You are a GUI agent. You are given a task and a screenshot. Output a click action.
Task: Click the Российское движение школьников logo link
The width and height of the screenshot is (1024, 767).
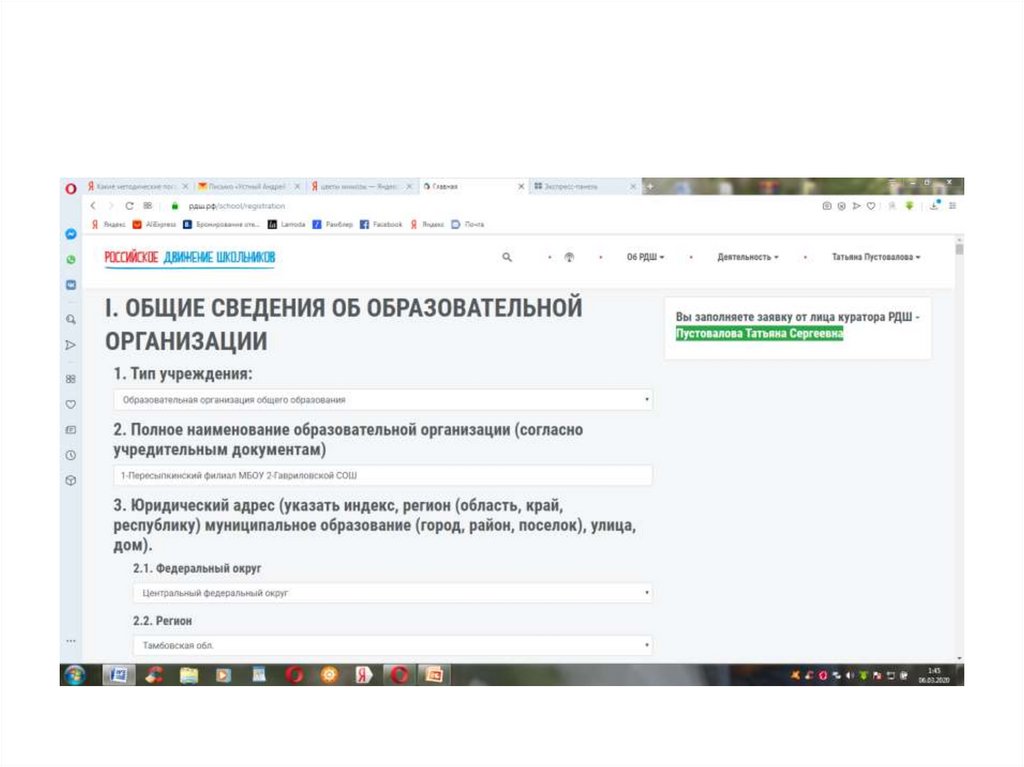pyautogui.click(x=190, y=258)
